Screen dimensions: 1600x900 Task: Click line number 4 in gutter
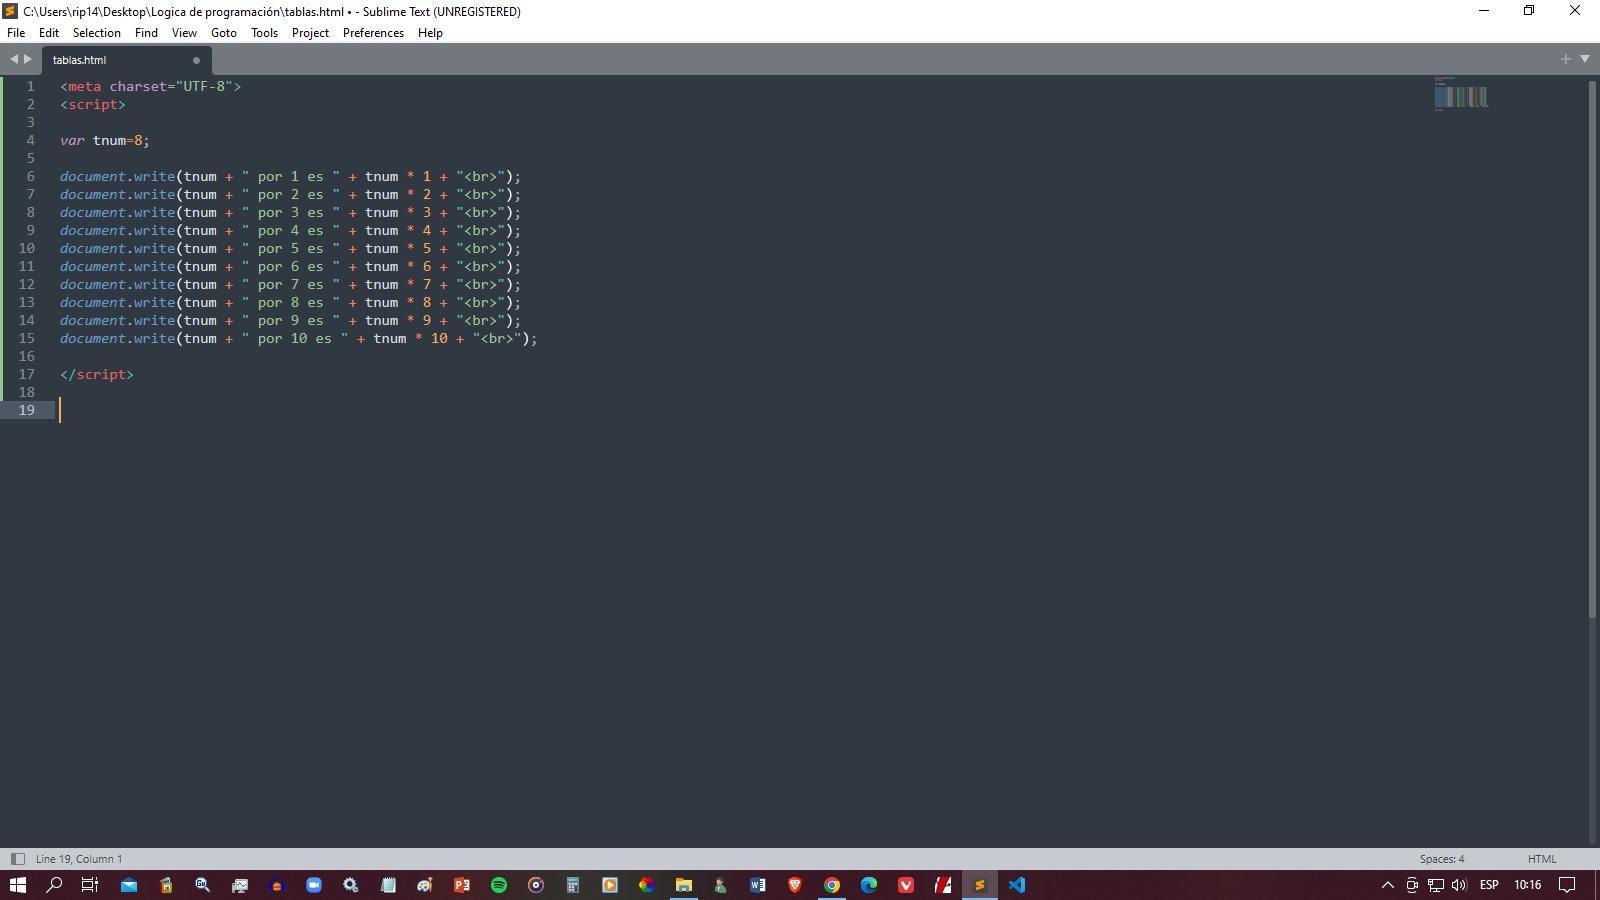pos(30,140)
